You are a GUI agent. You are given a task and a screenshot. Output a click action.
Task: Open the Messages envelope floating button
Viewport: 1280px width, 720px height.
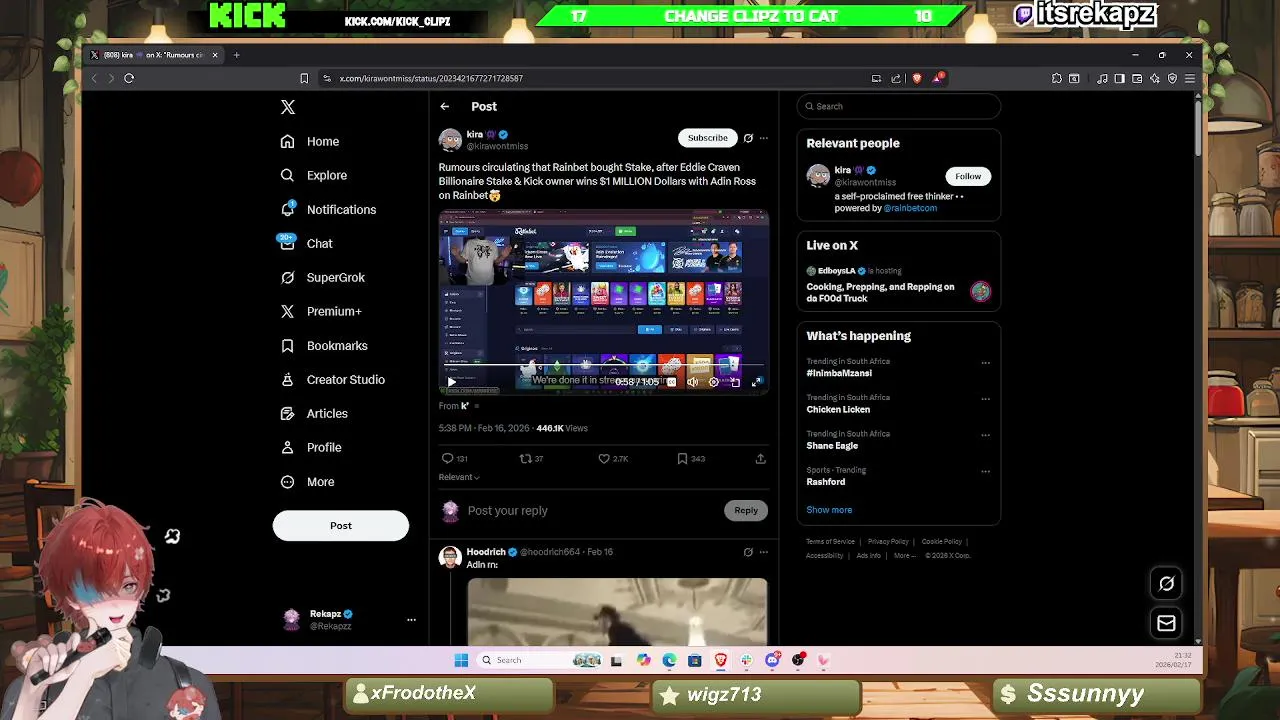(1166, 624)
